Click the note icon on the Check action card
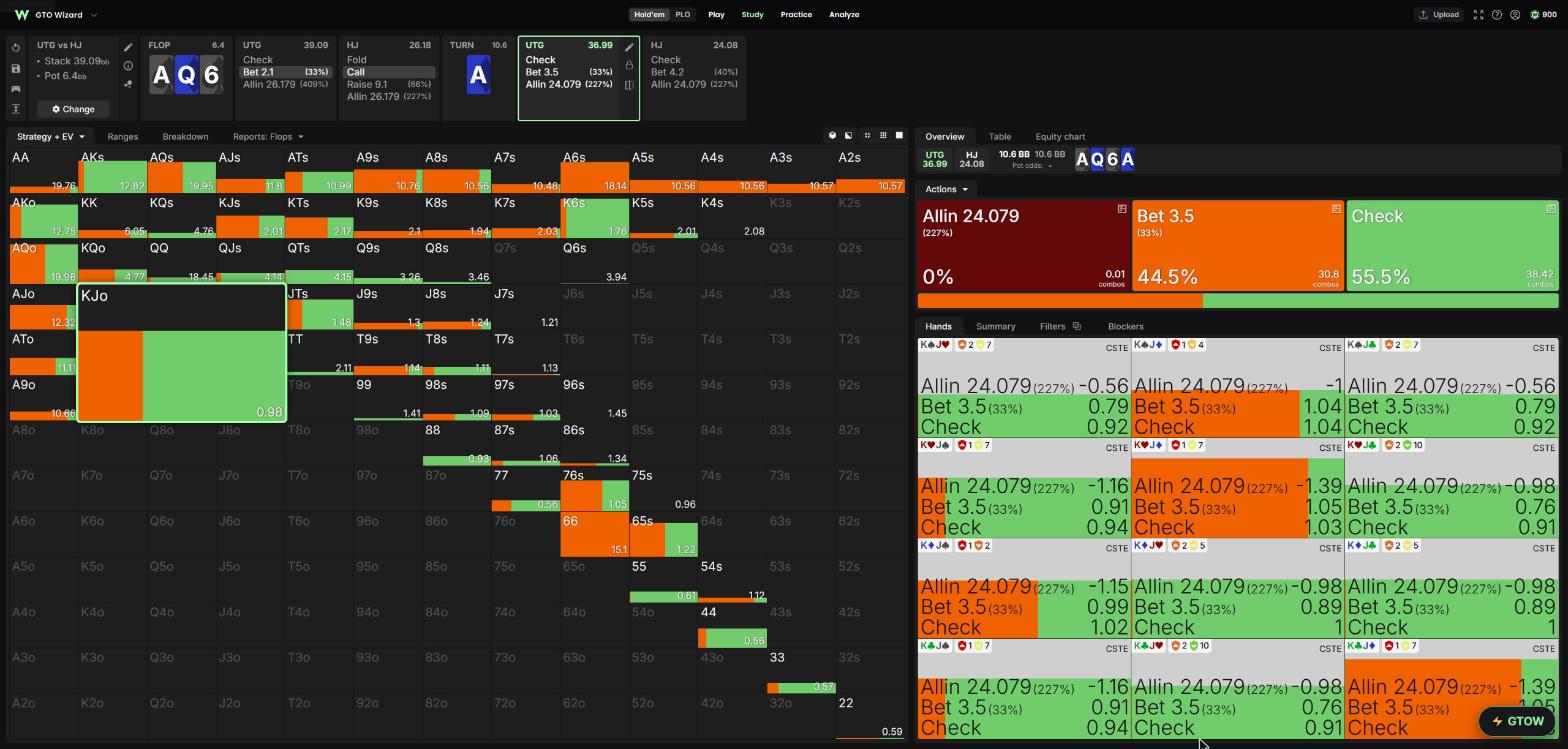The height and width of the screenshot is (749, 1568). point(1551,209)
